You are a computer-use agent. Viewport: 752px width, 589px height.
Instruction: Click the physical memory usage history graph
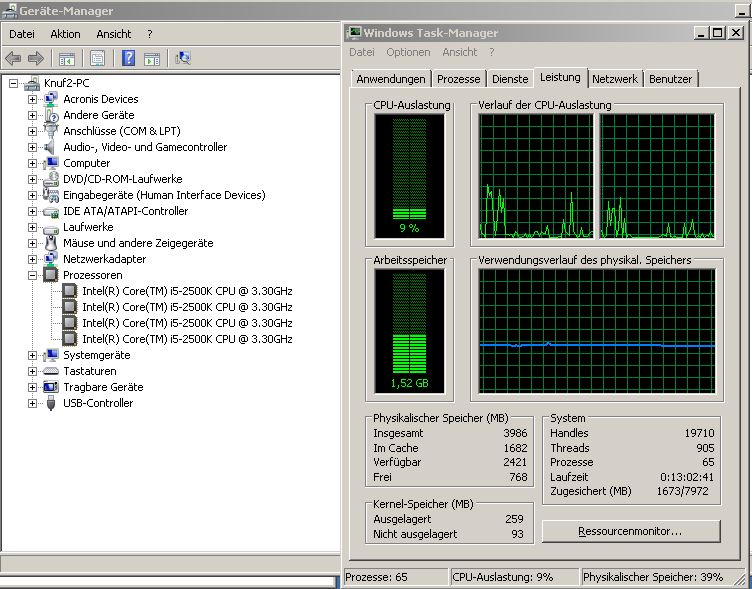pyautogui.click(x=597, y=331)
